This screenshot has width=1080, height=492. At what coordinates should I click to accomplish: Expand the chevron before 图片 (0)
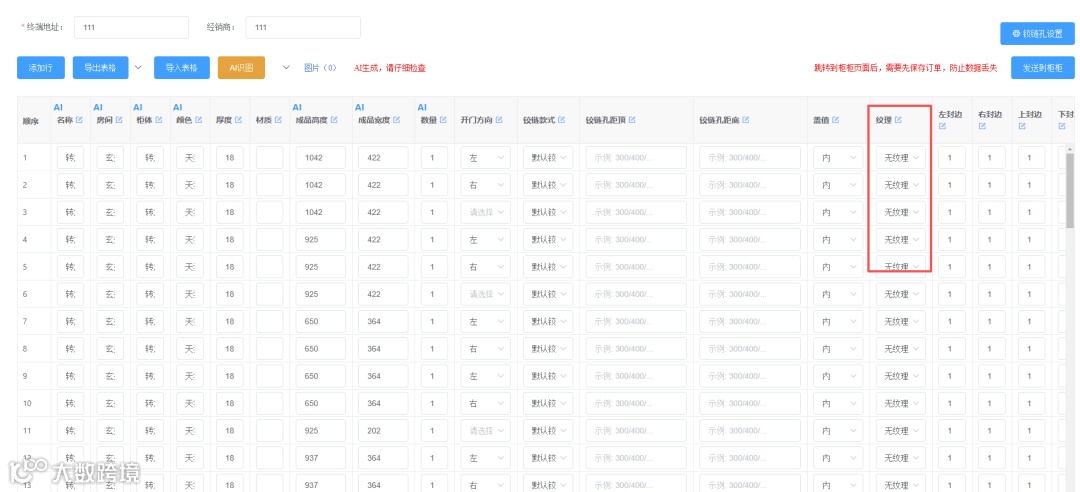tap(287, 68)
